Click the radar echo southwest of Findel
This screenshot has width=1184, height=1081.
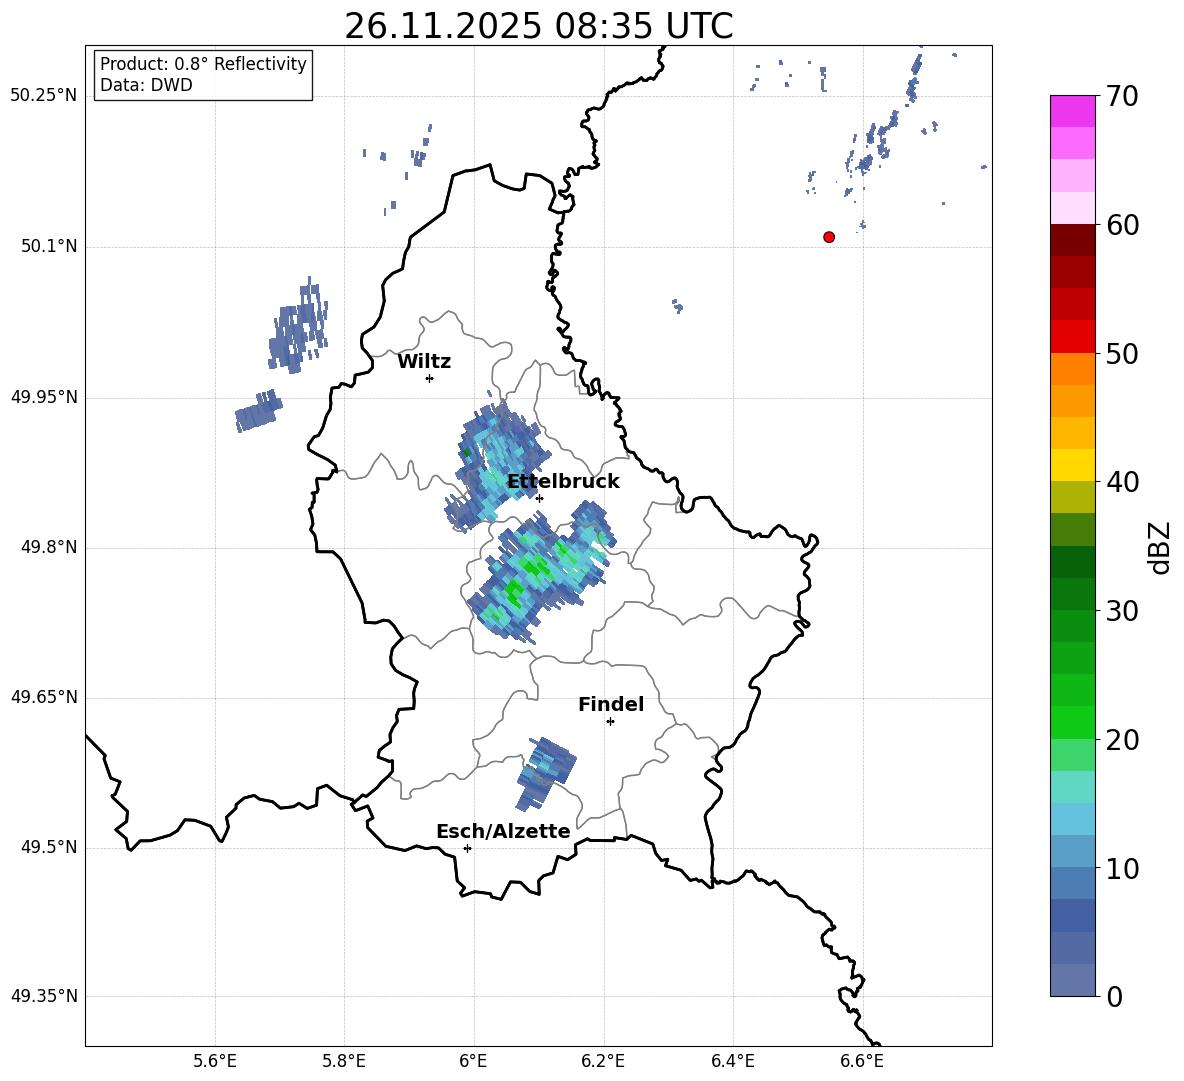click(x=546, y=775)
